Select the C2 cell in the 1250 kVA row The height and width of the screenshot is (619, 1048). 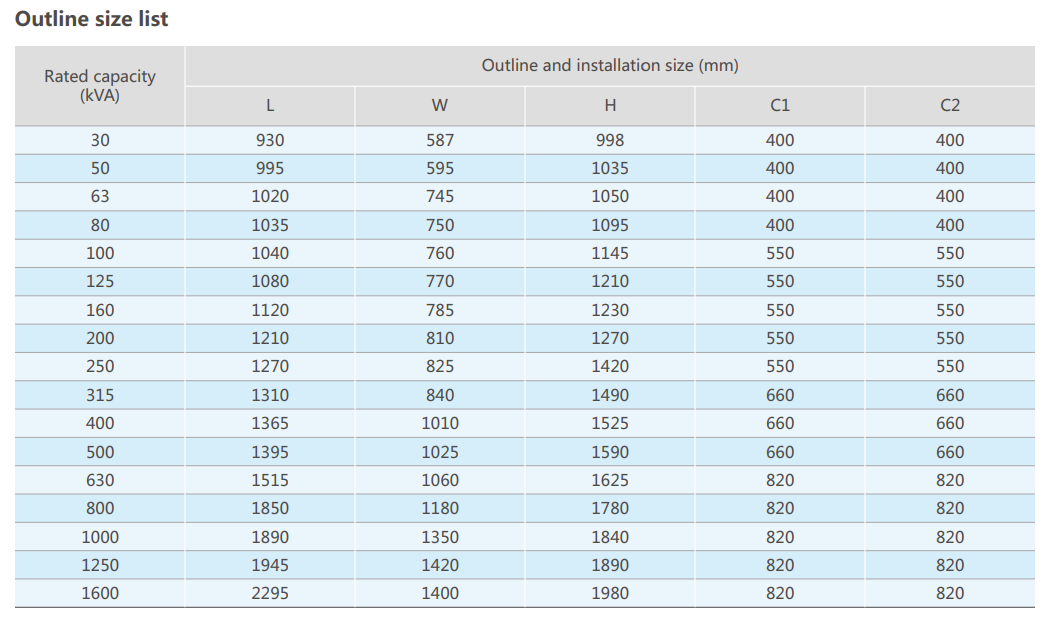pos(950,566)
